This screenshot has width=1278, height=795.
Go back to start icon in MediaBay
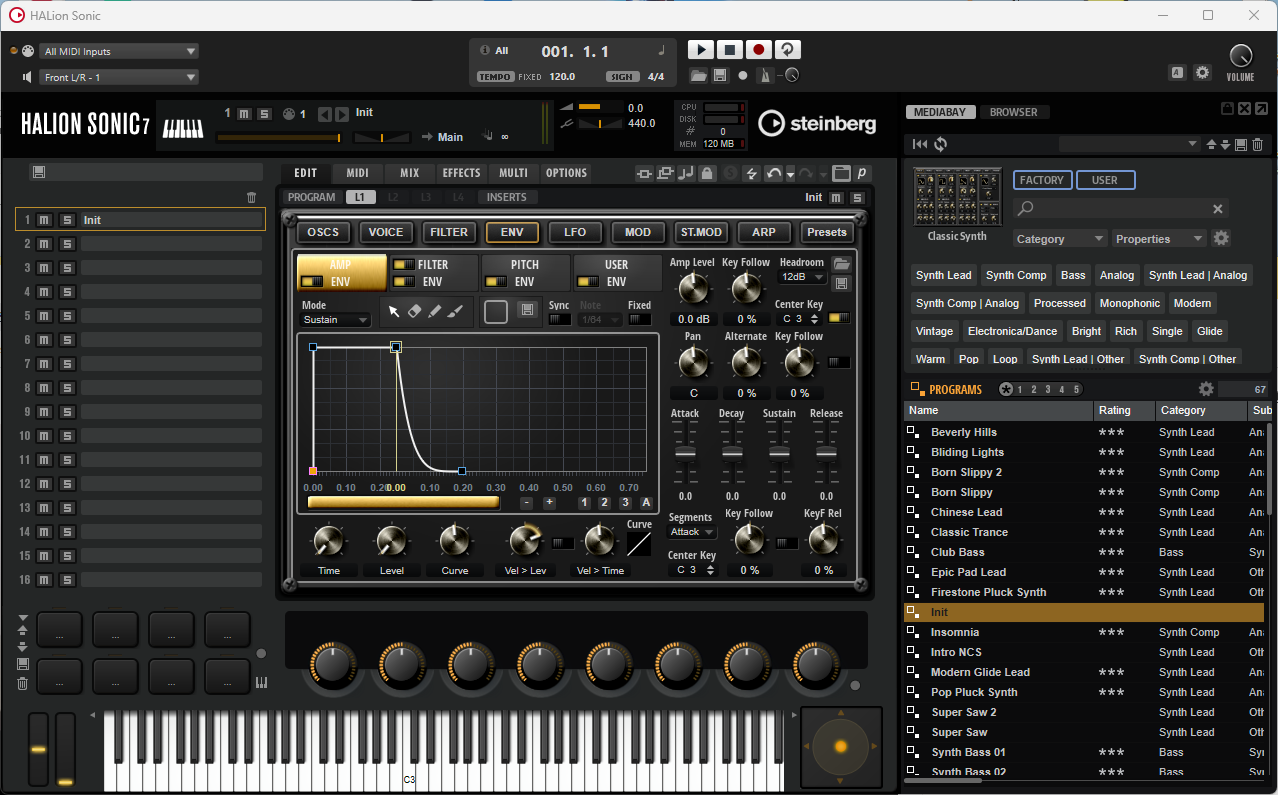point(920,145)
